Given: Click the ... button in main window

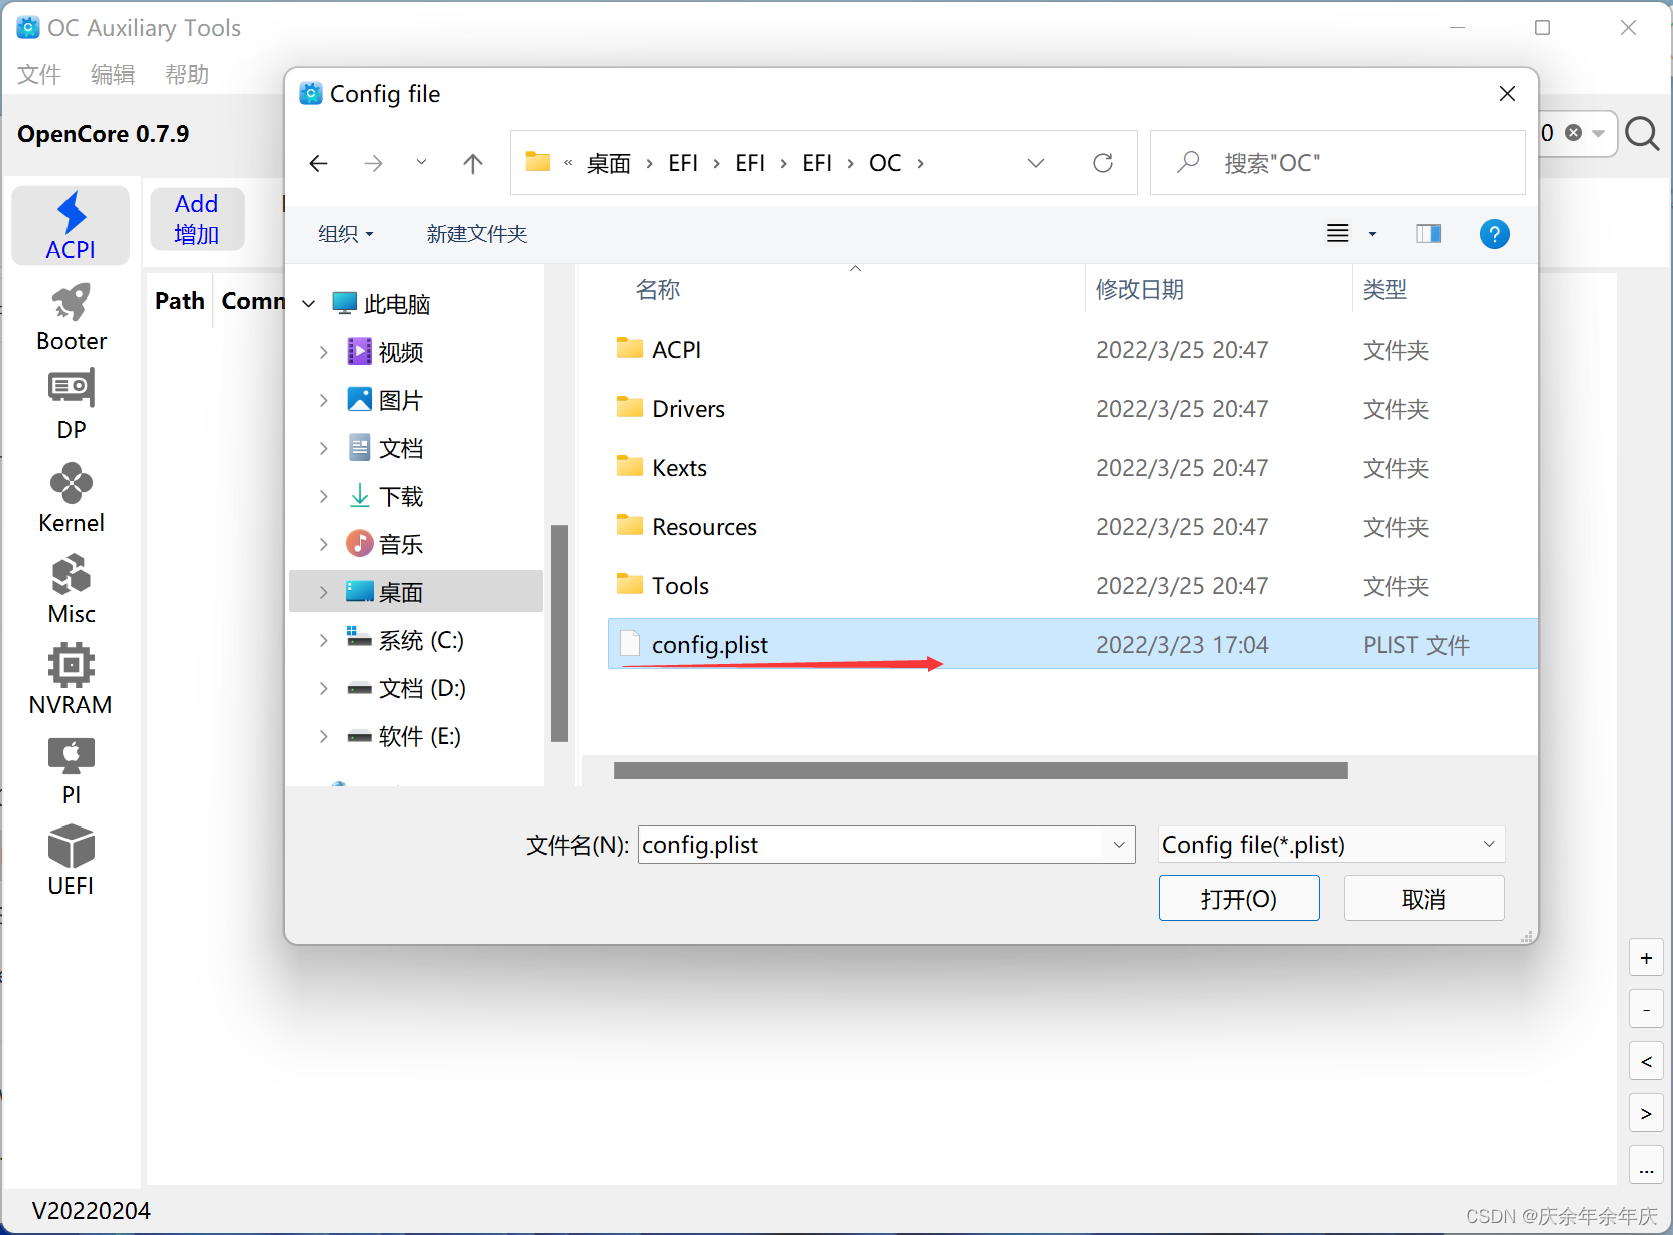Looking at the screenshot, I should point(1646,1166).
